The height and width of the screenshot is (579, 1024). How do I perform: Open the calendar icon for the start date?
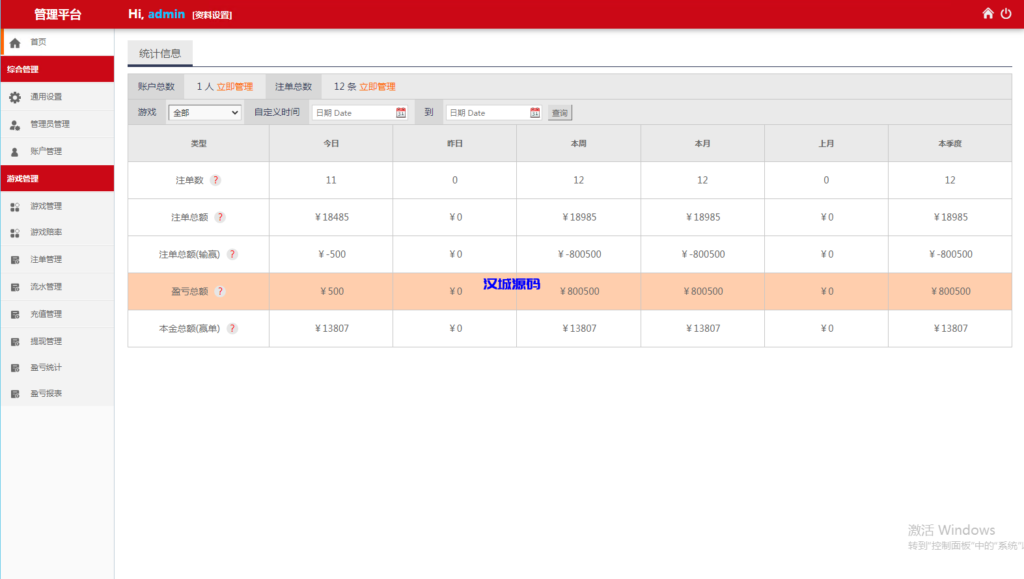pyautogui.click(x=401, y=113)
